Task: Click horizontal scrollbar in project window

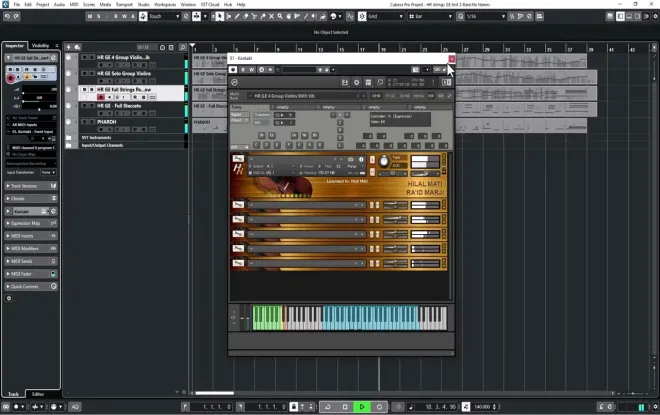Action: tap(215, 393)
